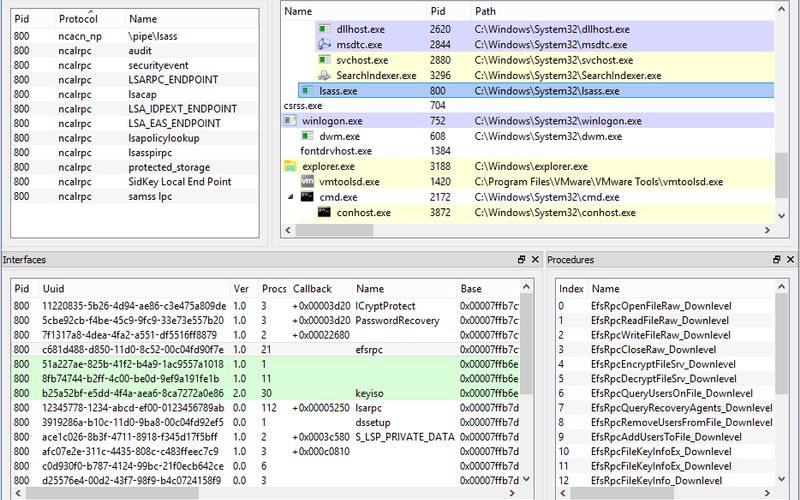This screenshot has height=500, width=800.
Task: Select EfsRpcFileKeyInfo_Downlevel procedure
Action: click(665, 481)
